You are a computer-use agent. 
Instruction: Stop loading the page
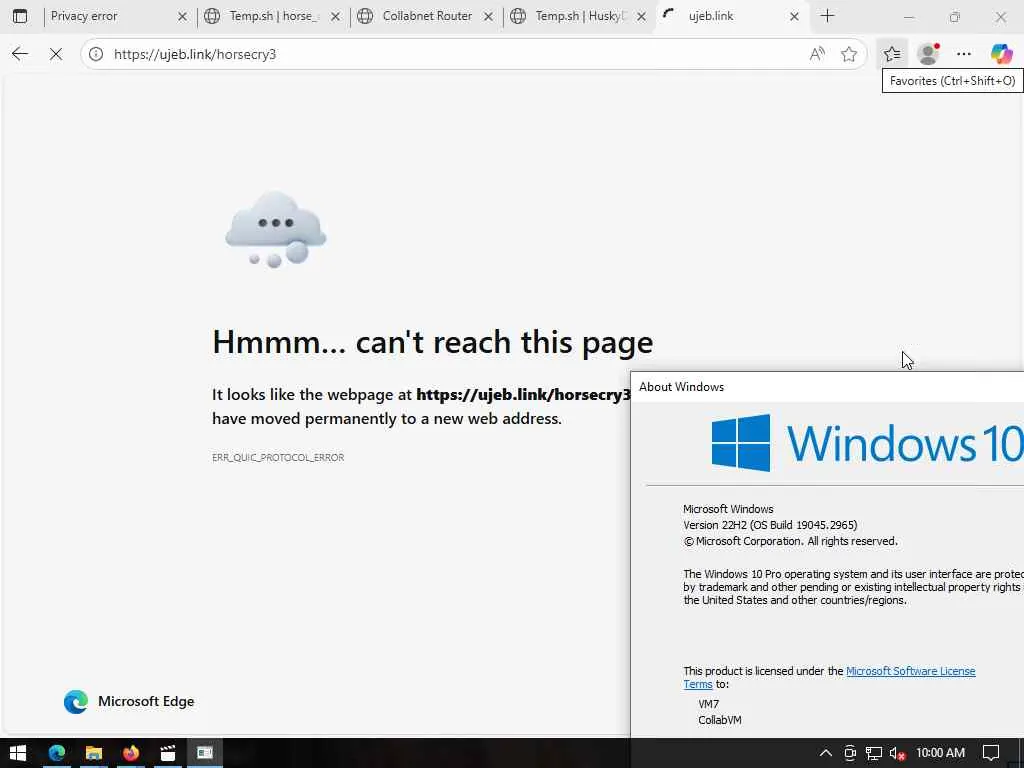[x=56, y=54]
